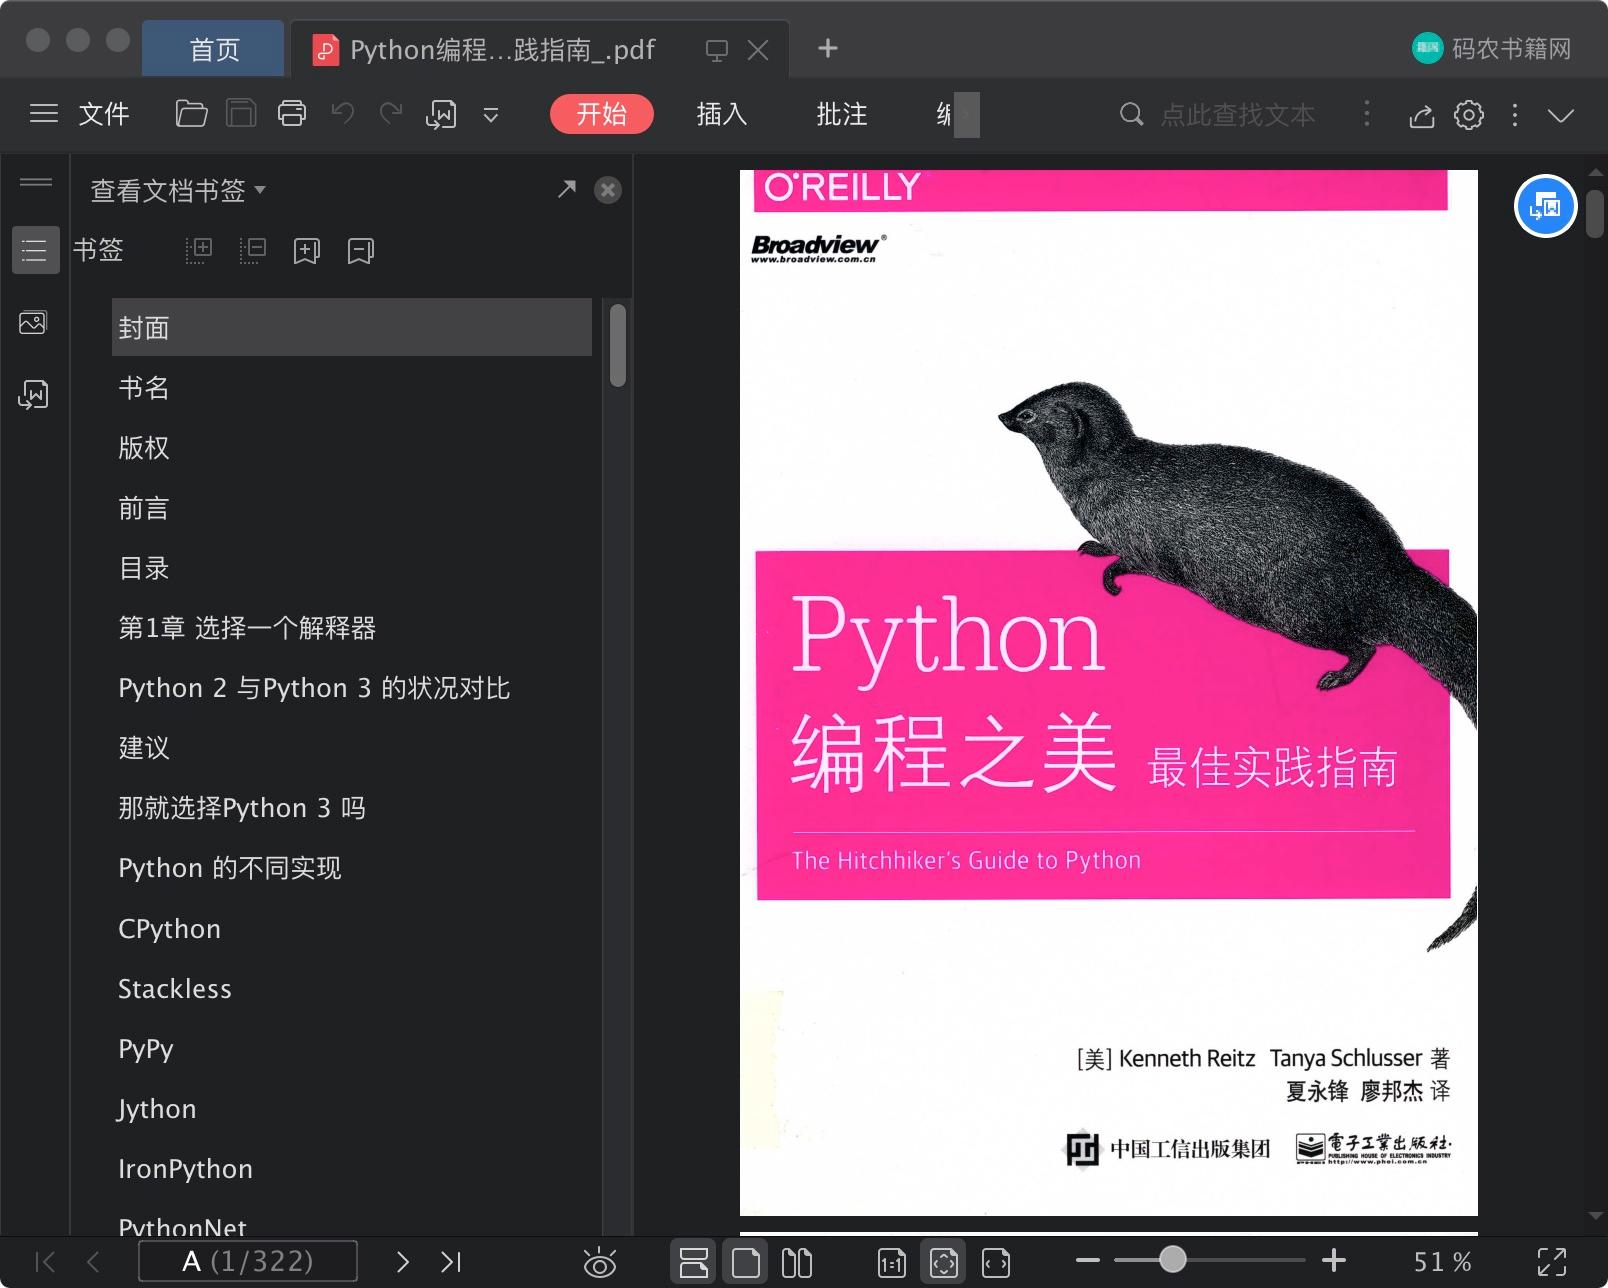Click the sidebar convert document icon
Viewport: 1608px width, 1288px height.
tap(33, 395)
